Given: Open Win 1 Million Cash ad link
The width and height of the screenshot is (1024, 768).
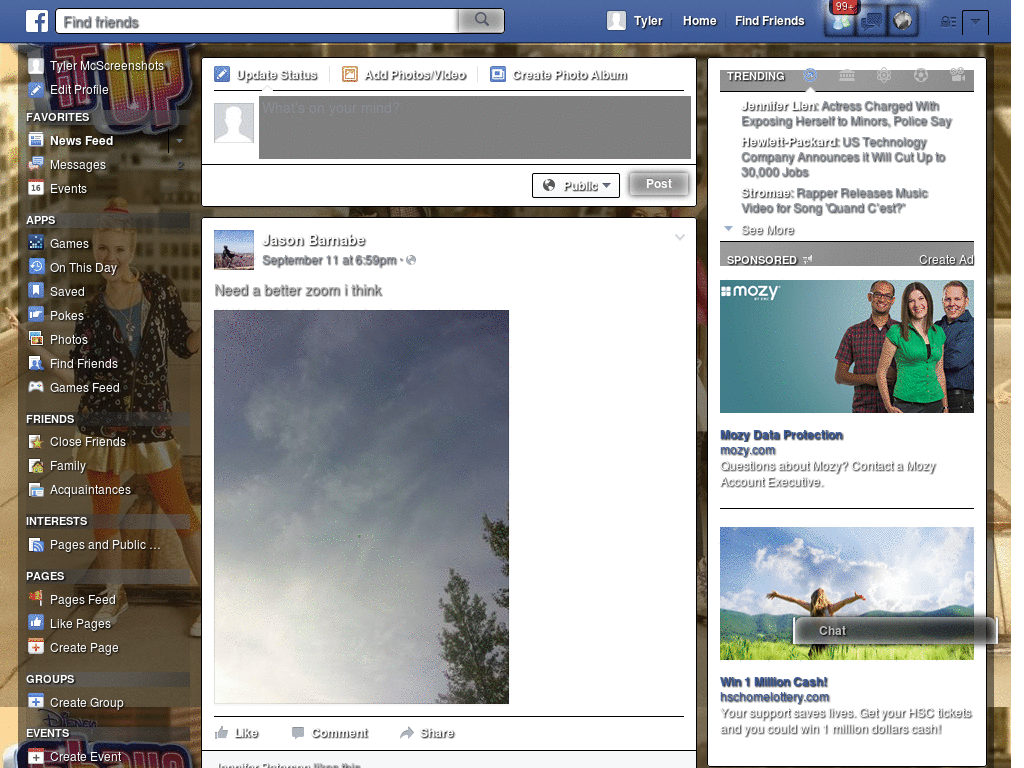Looking at the screenshot, I should [x=773, y=682].
